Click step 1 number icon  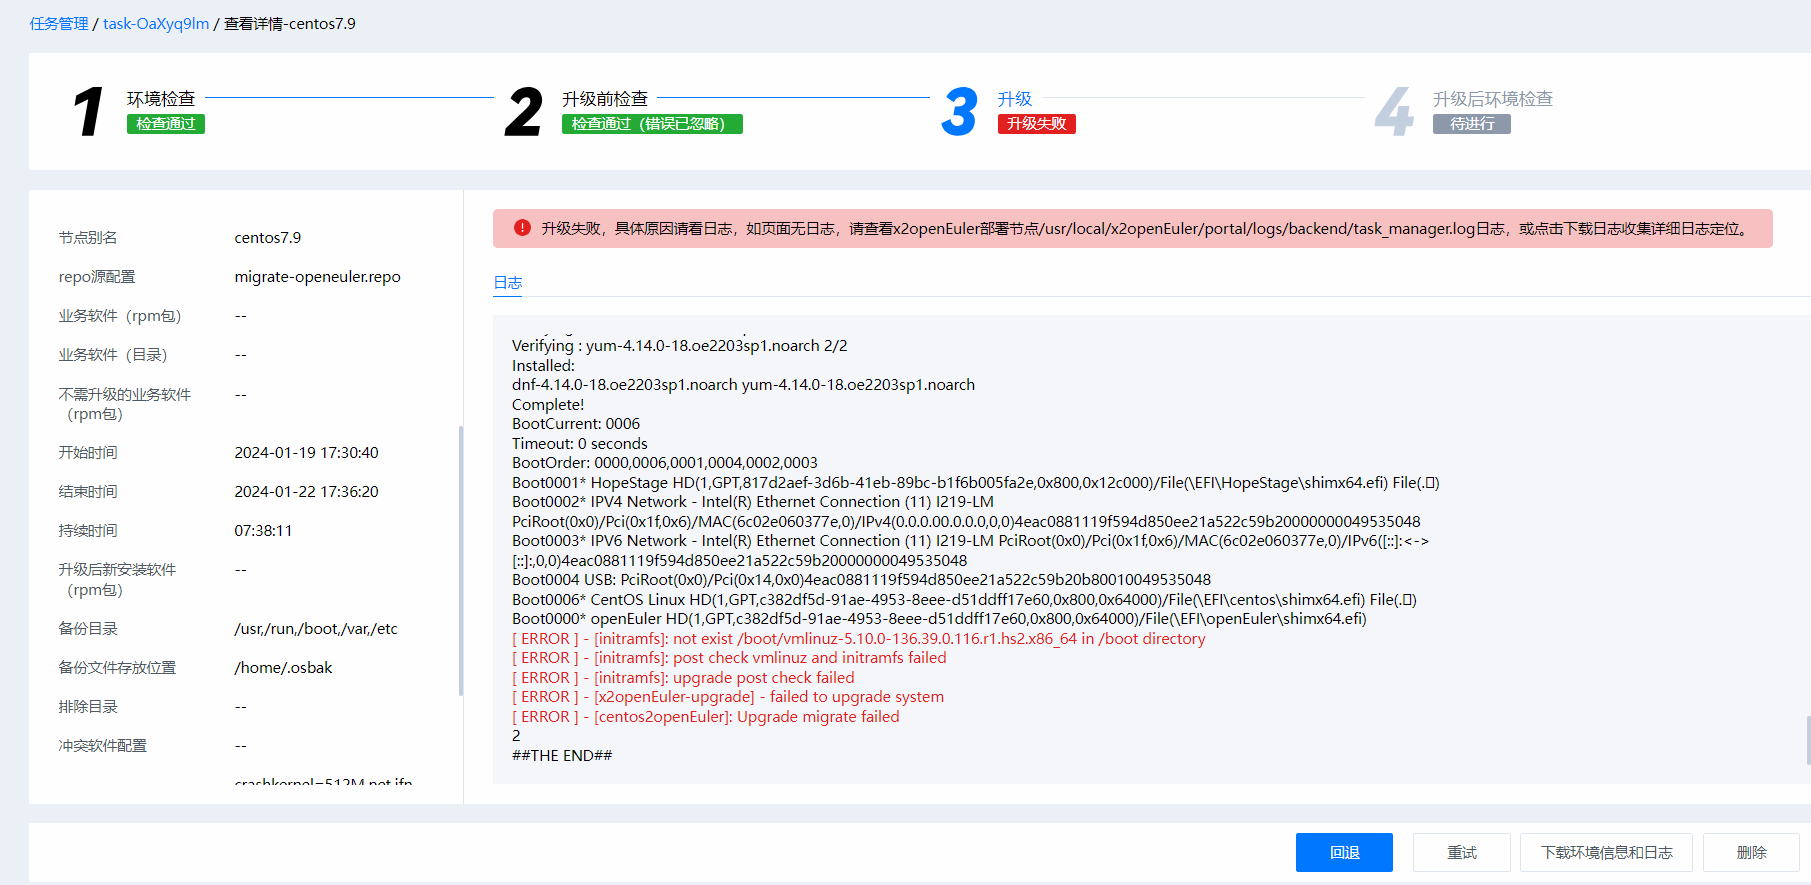[88, 111]
